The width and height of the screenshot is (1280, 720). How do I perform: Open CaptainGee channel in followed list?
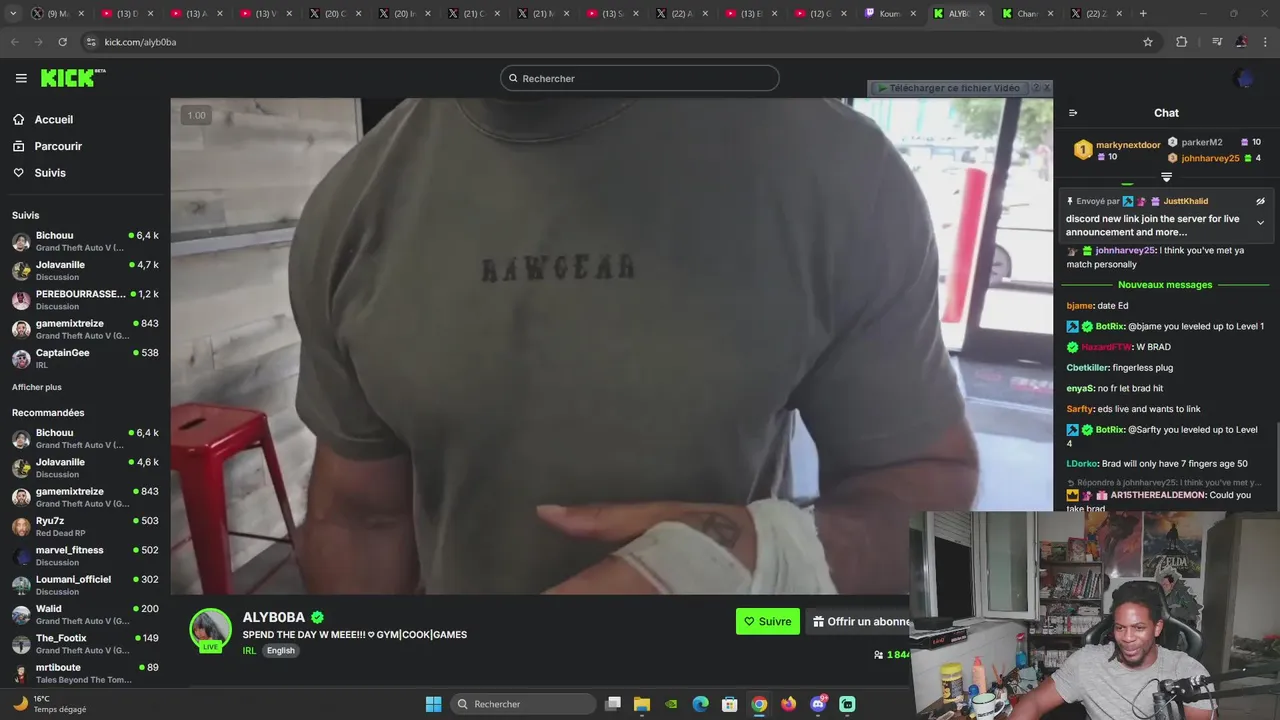click(85, 358)
